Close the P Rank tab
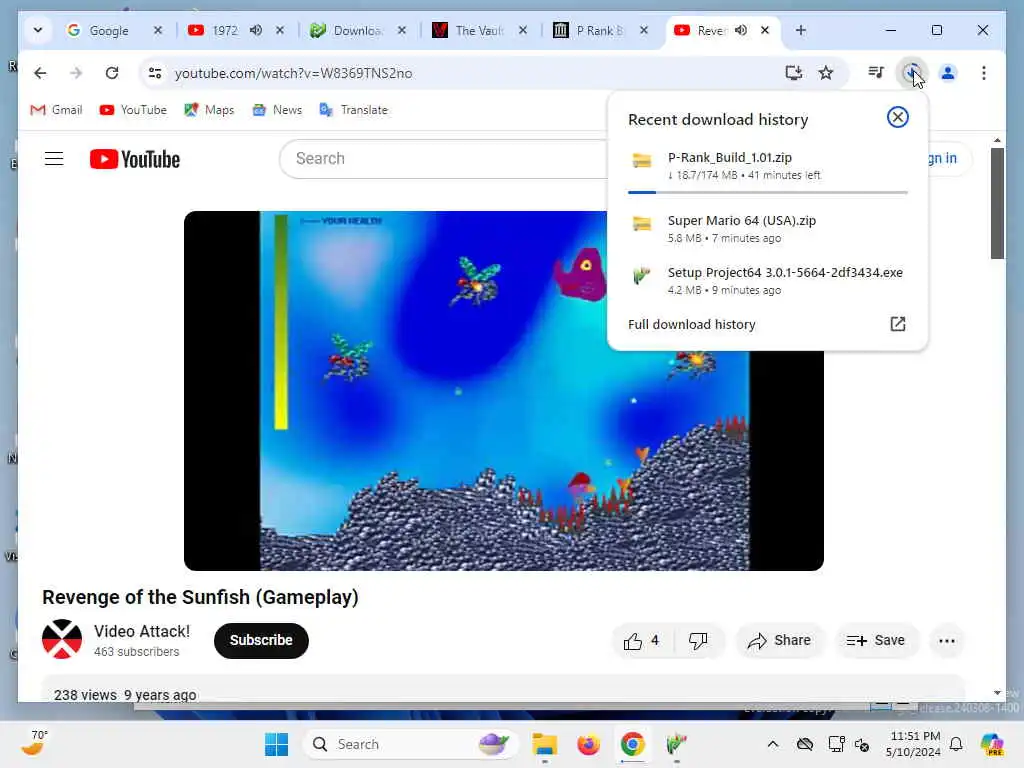This screenshot has height=768, width=1024. [x=643, y=30]
